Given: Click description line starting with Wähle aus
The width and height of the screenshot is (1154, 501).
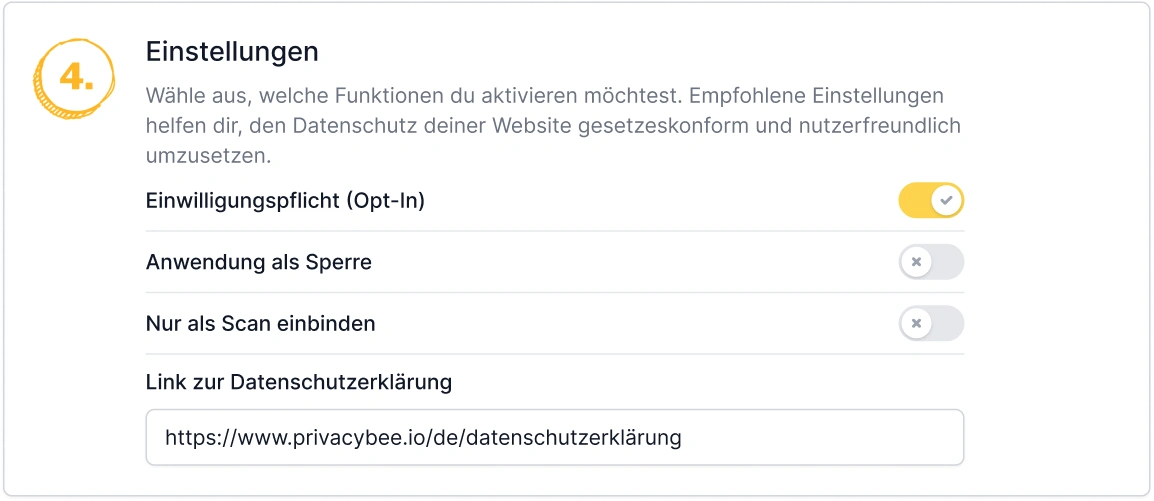Looking at the screenshot, I should (544, 97).
